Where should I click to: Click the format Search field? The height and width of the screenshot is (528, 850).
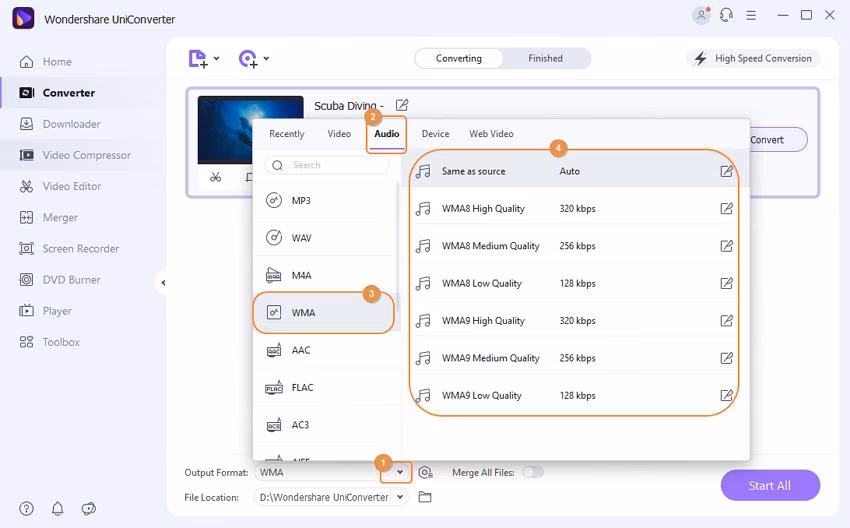(x=327, y=165)
